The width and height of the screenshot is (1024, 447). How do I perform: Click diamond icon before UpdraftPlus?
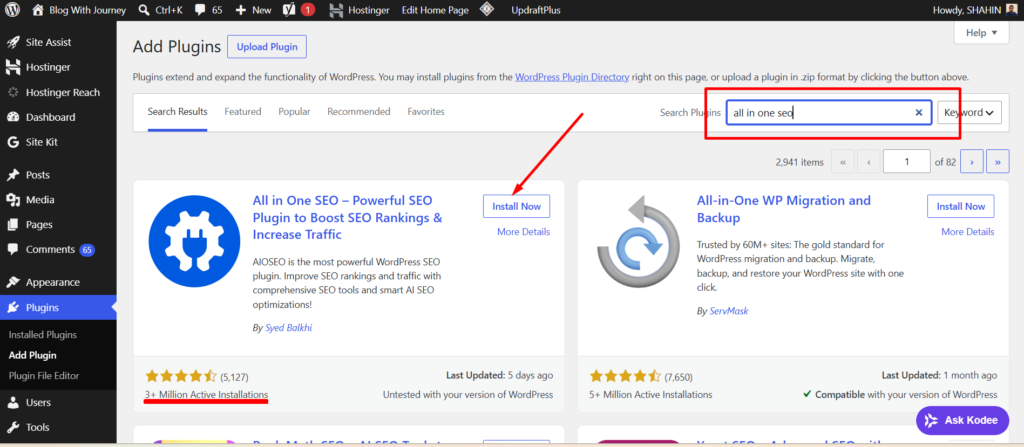tap(486, 10)
